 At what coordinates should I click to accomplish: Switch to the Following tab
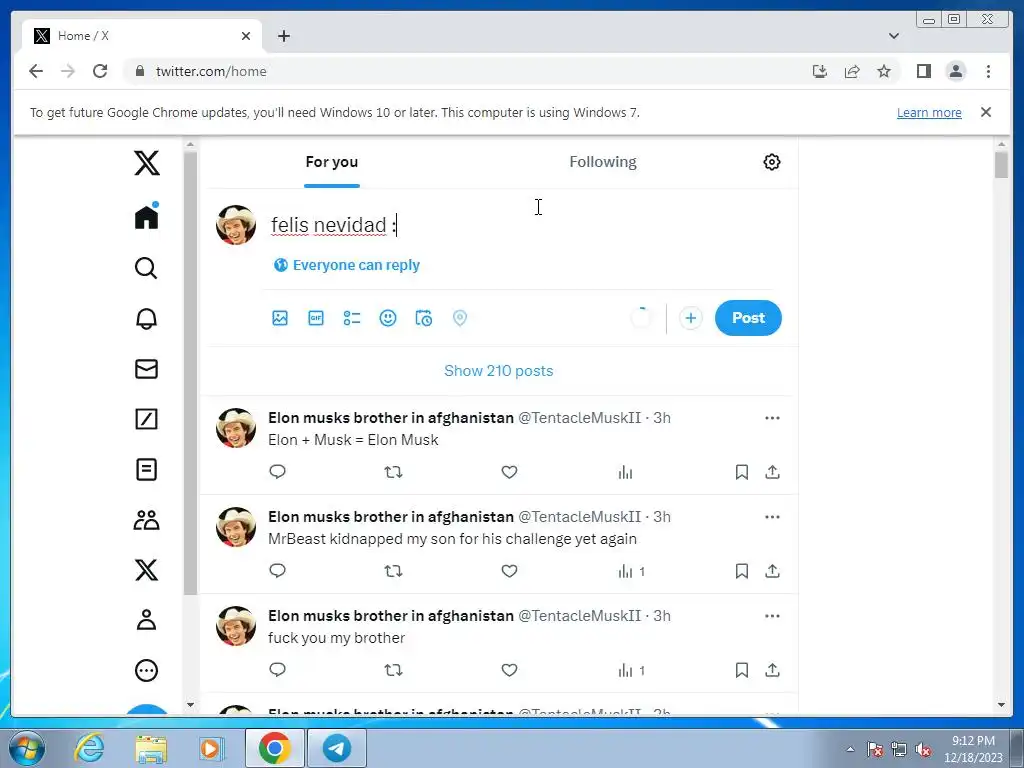[603, 162]
